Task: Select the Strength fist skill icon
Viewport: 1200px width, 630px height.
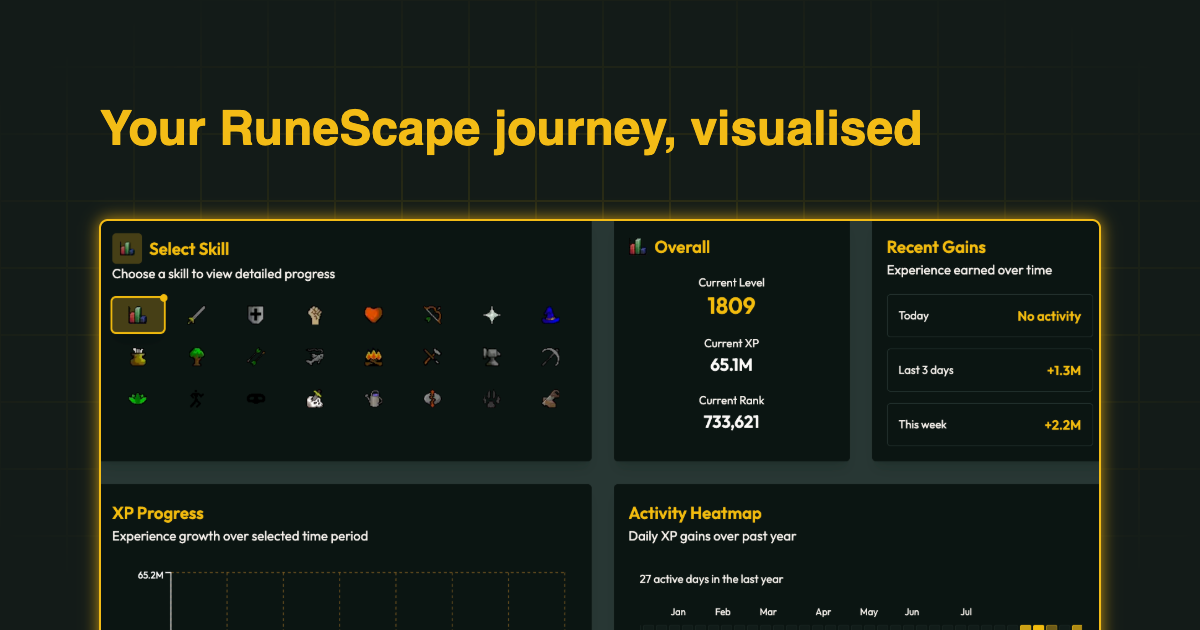Action: pos(314,314)
